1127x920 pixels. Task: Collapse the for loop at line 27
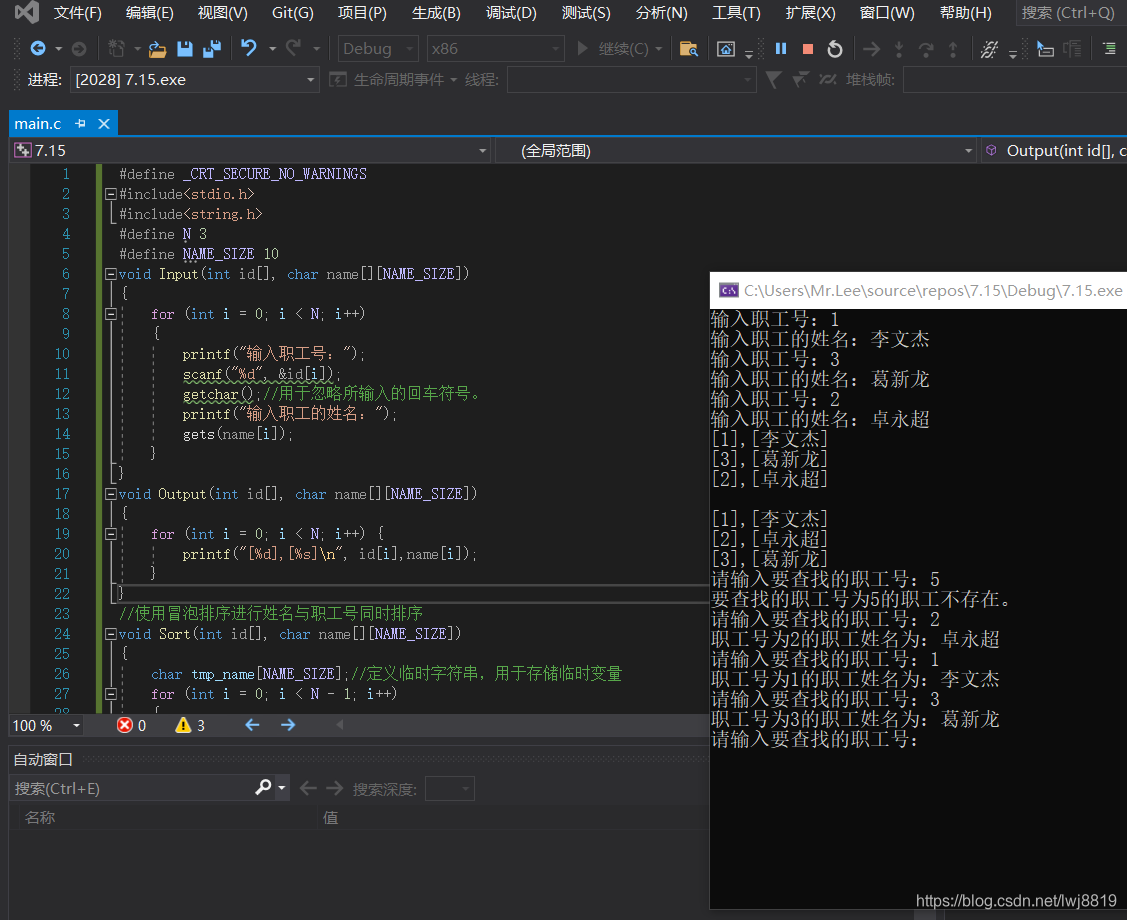click(x=111, y=694)
